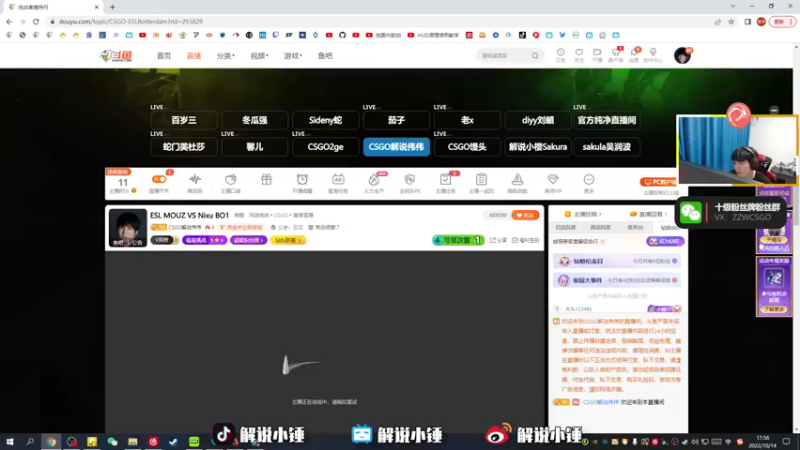This screenshot has height=450, width=800.
Task: Click the 分享 share icon
Action: pos(498,240)
